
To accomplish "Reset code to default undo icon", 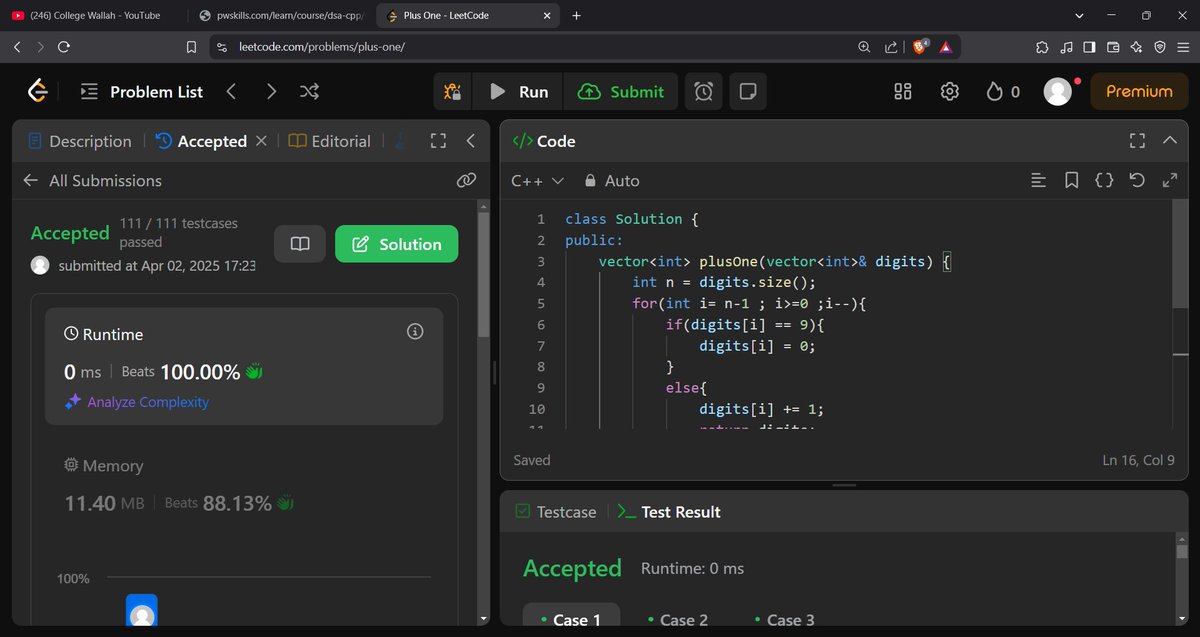I will coord(1137,181).
